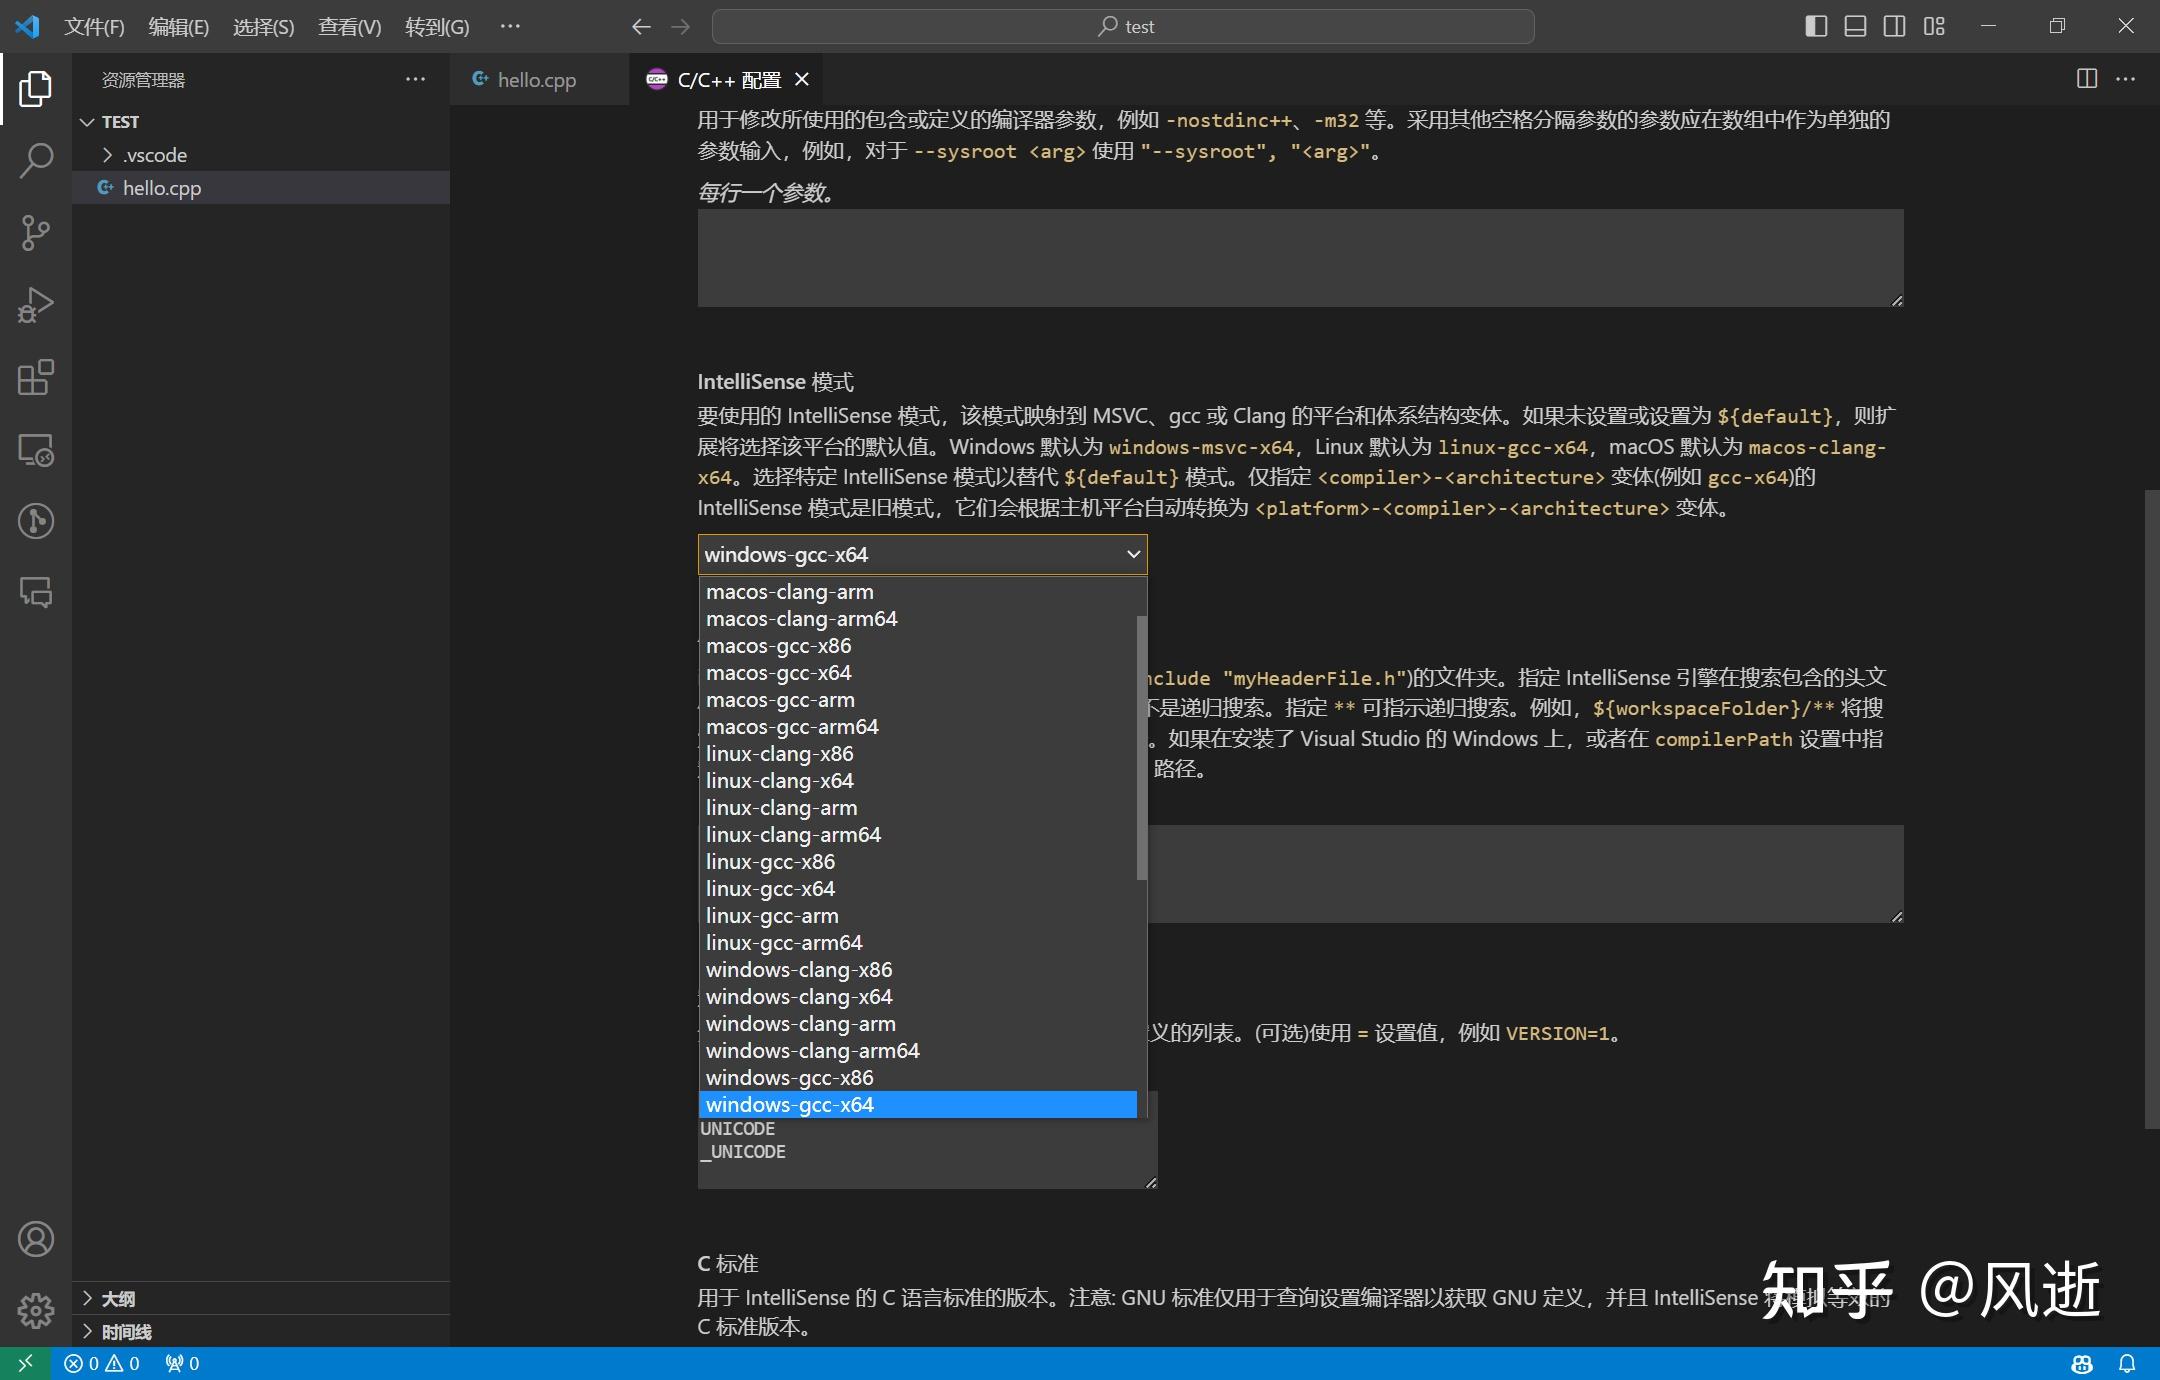Toggle the primary sidebar visibility
This screenshot has height=1380, width=2160.
[x=1815, y=26]
